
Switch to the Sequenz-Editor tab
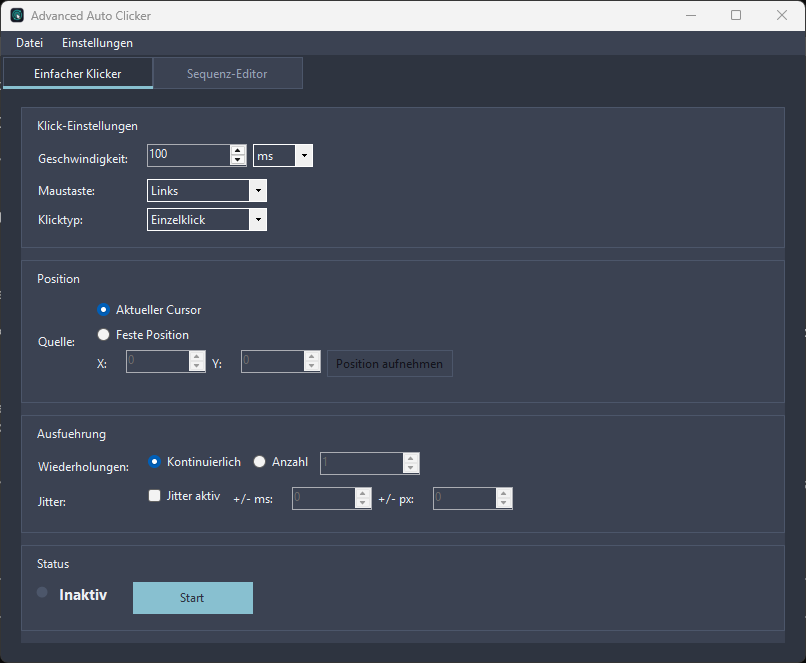tap(227, 73)
